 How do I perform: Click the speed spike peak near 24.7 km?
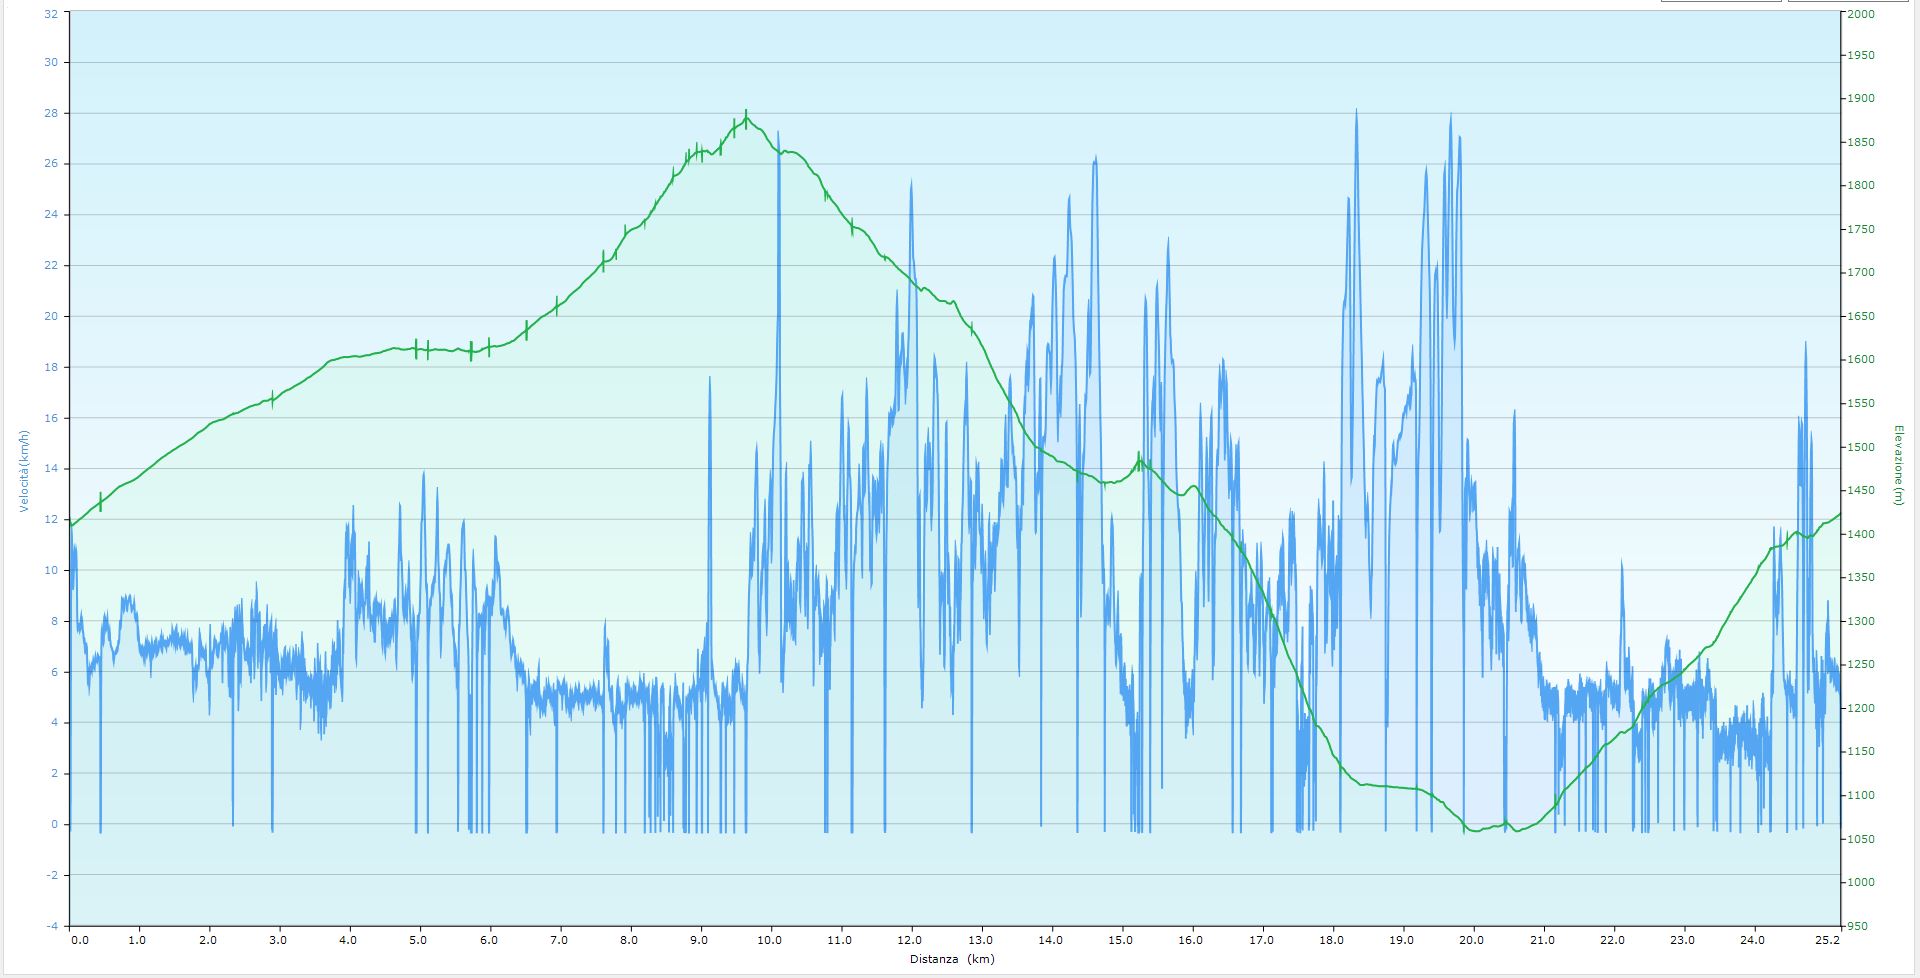(1805, 344)
